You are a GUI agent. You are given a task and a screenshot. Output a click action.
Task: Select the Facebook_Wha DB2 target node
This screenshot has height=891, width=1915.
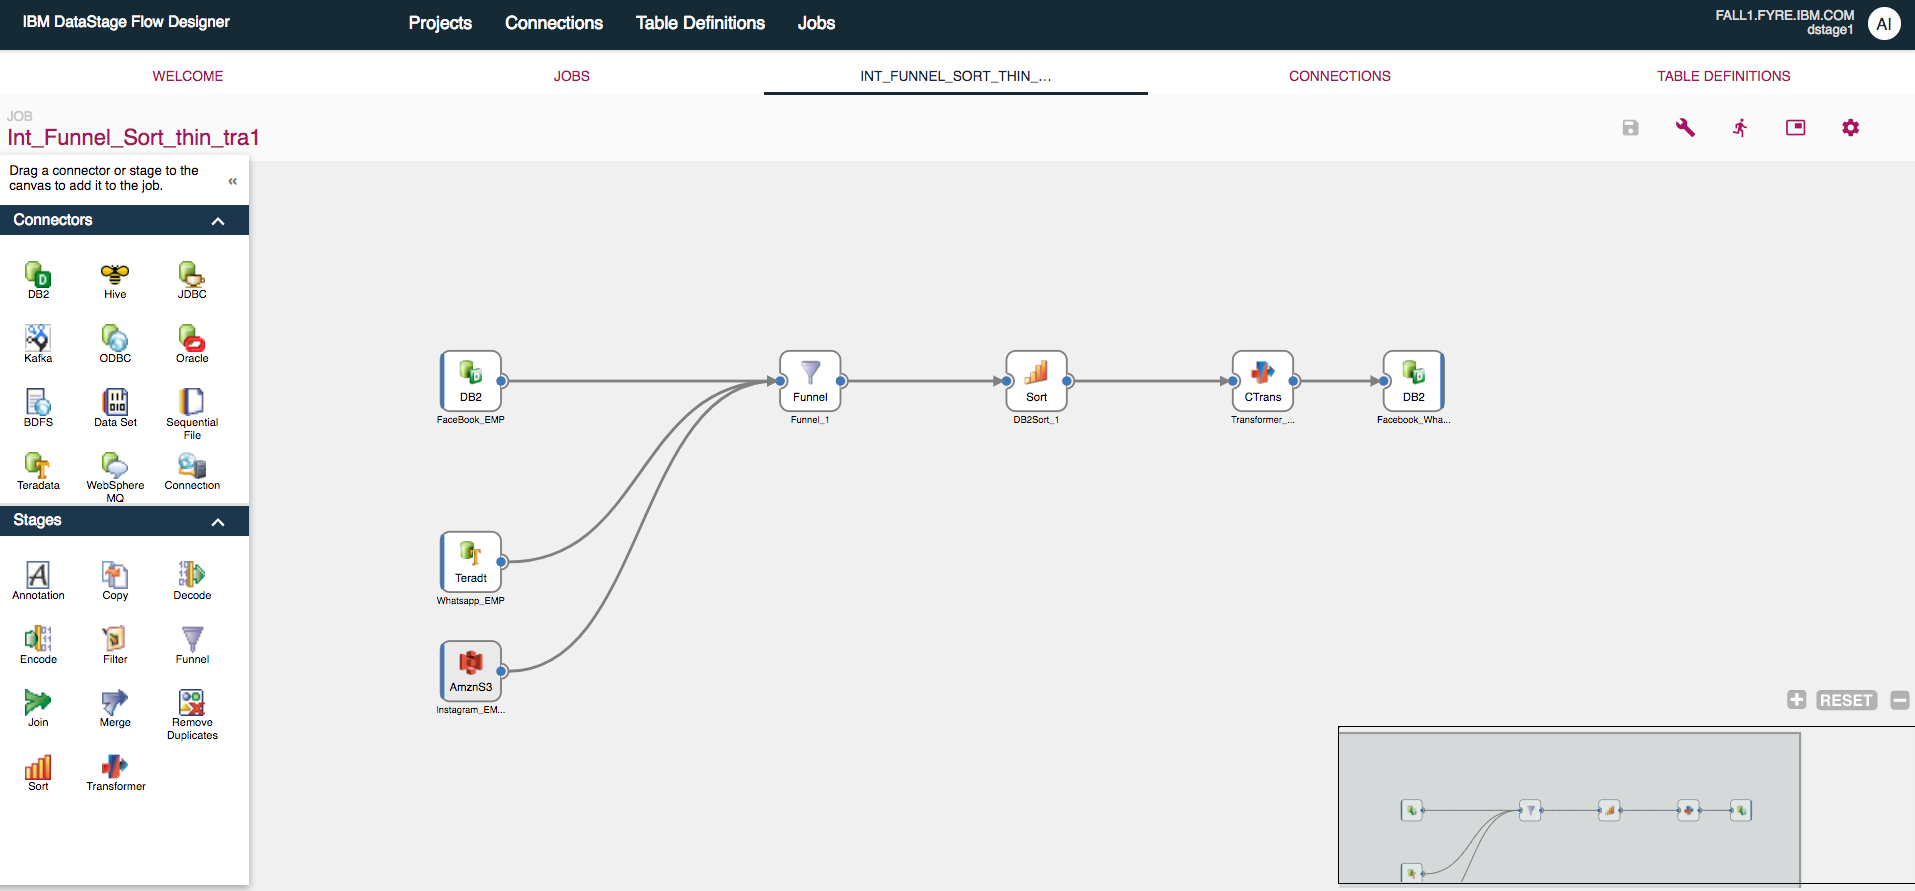(x=1414, y=381)
